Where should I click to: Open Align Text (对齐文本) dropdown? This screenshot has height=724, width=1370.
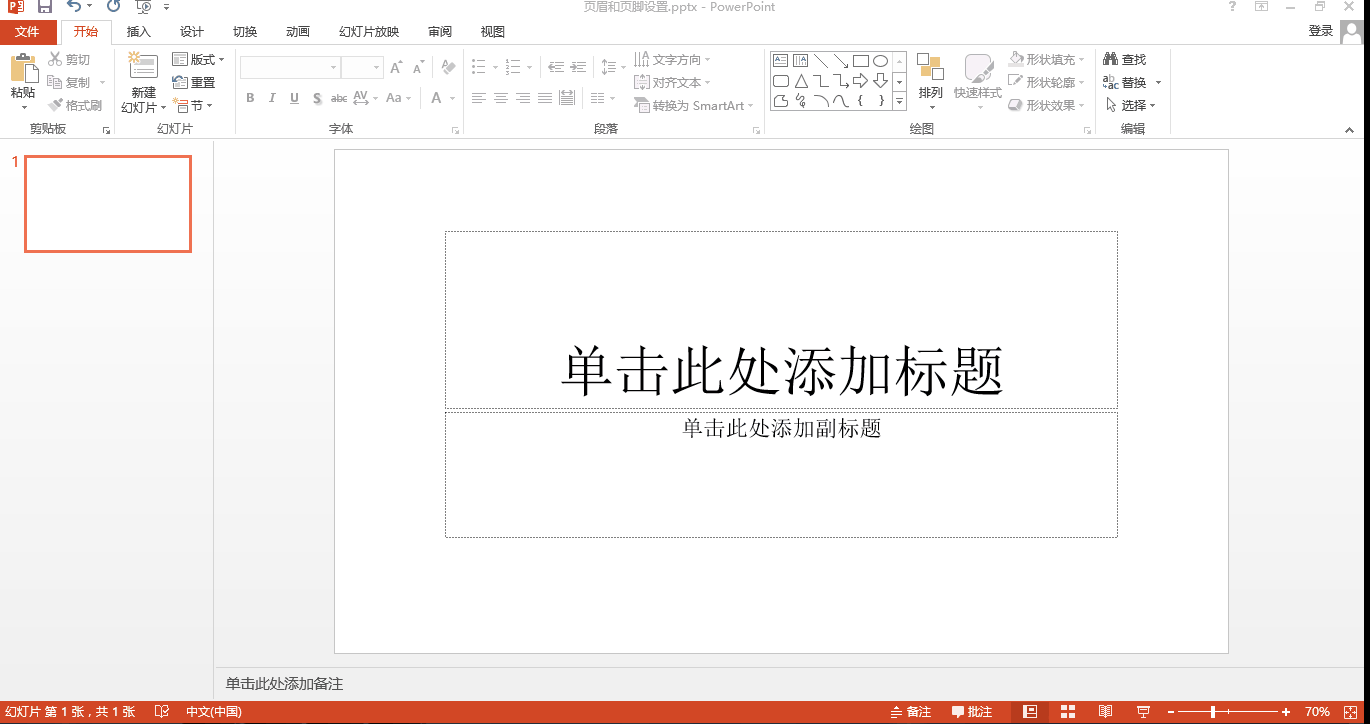673,83
